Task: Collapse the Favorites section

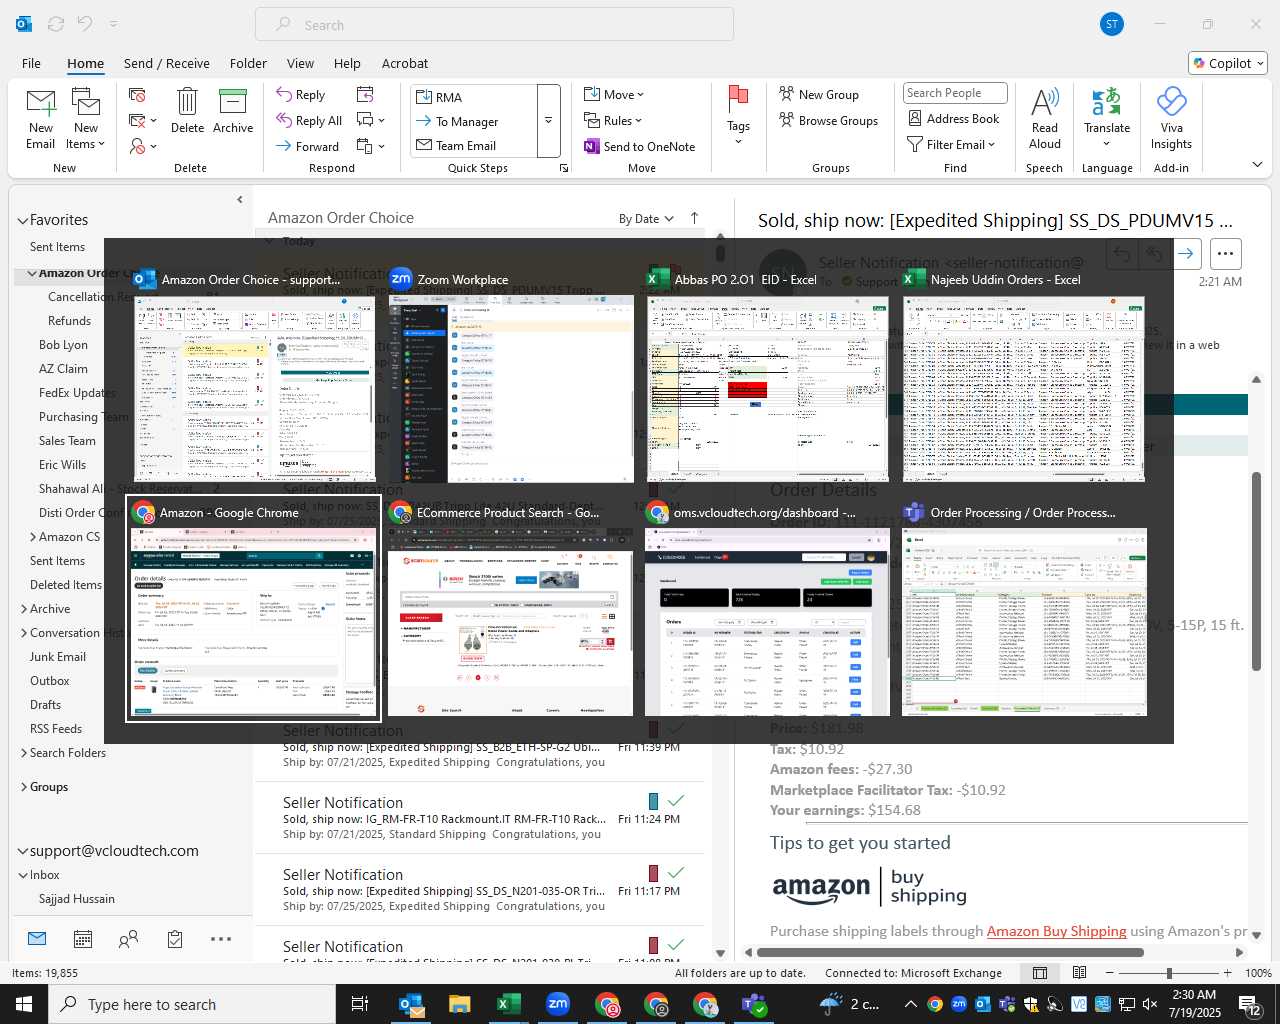Action: 22,220
